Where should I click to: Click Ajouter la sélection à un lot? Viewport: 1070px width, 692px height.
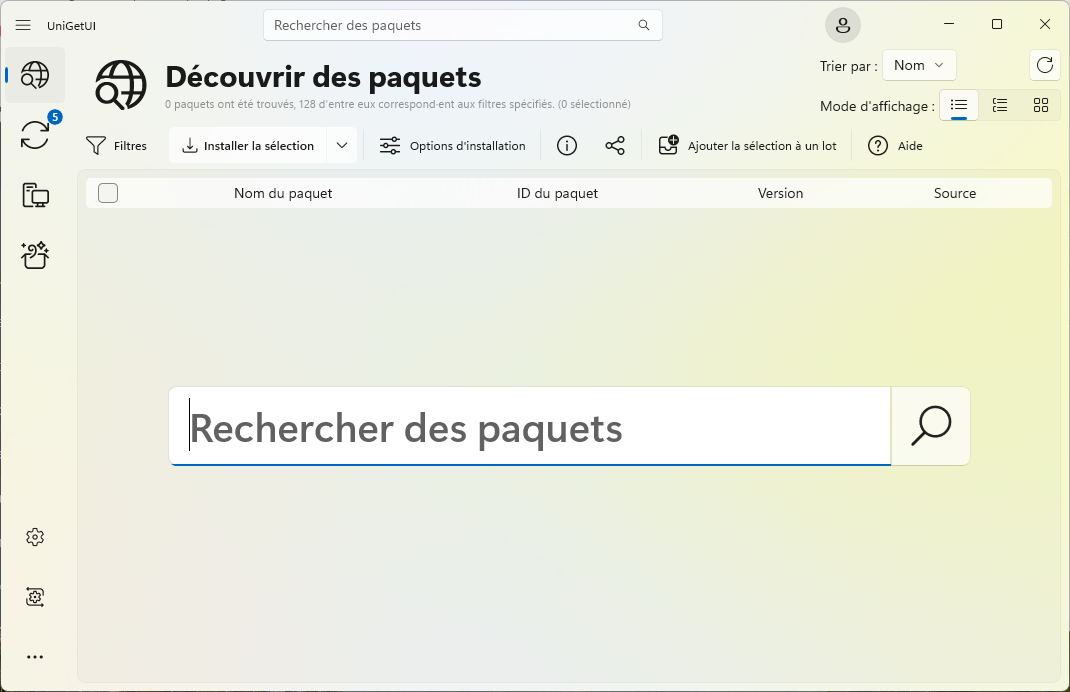[749, 145]
